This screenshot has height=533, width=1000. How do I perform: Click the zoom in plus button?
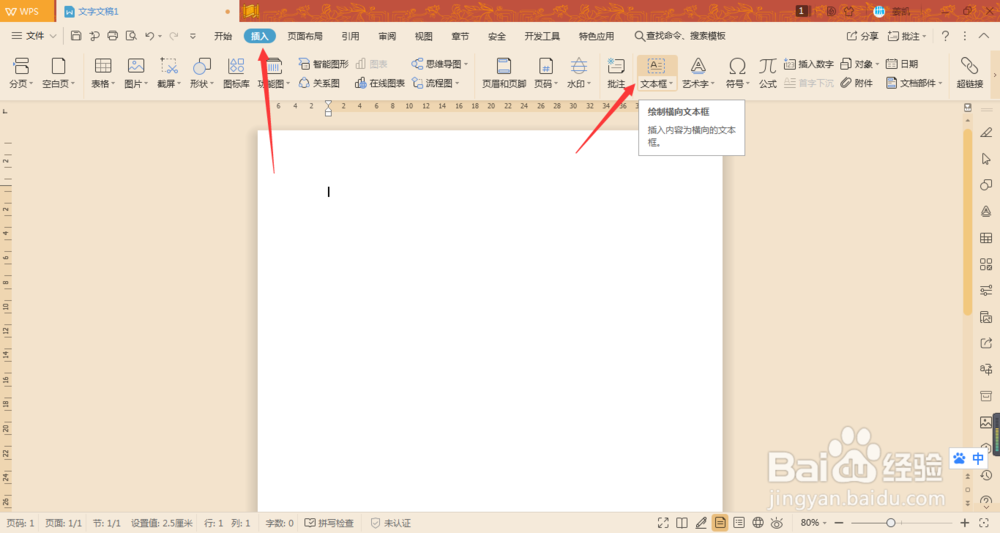(x=964, y=523)
